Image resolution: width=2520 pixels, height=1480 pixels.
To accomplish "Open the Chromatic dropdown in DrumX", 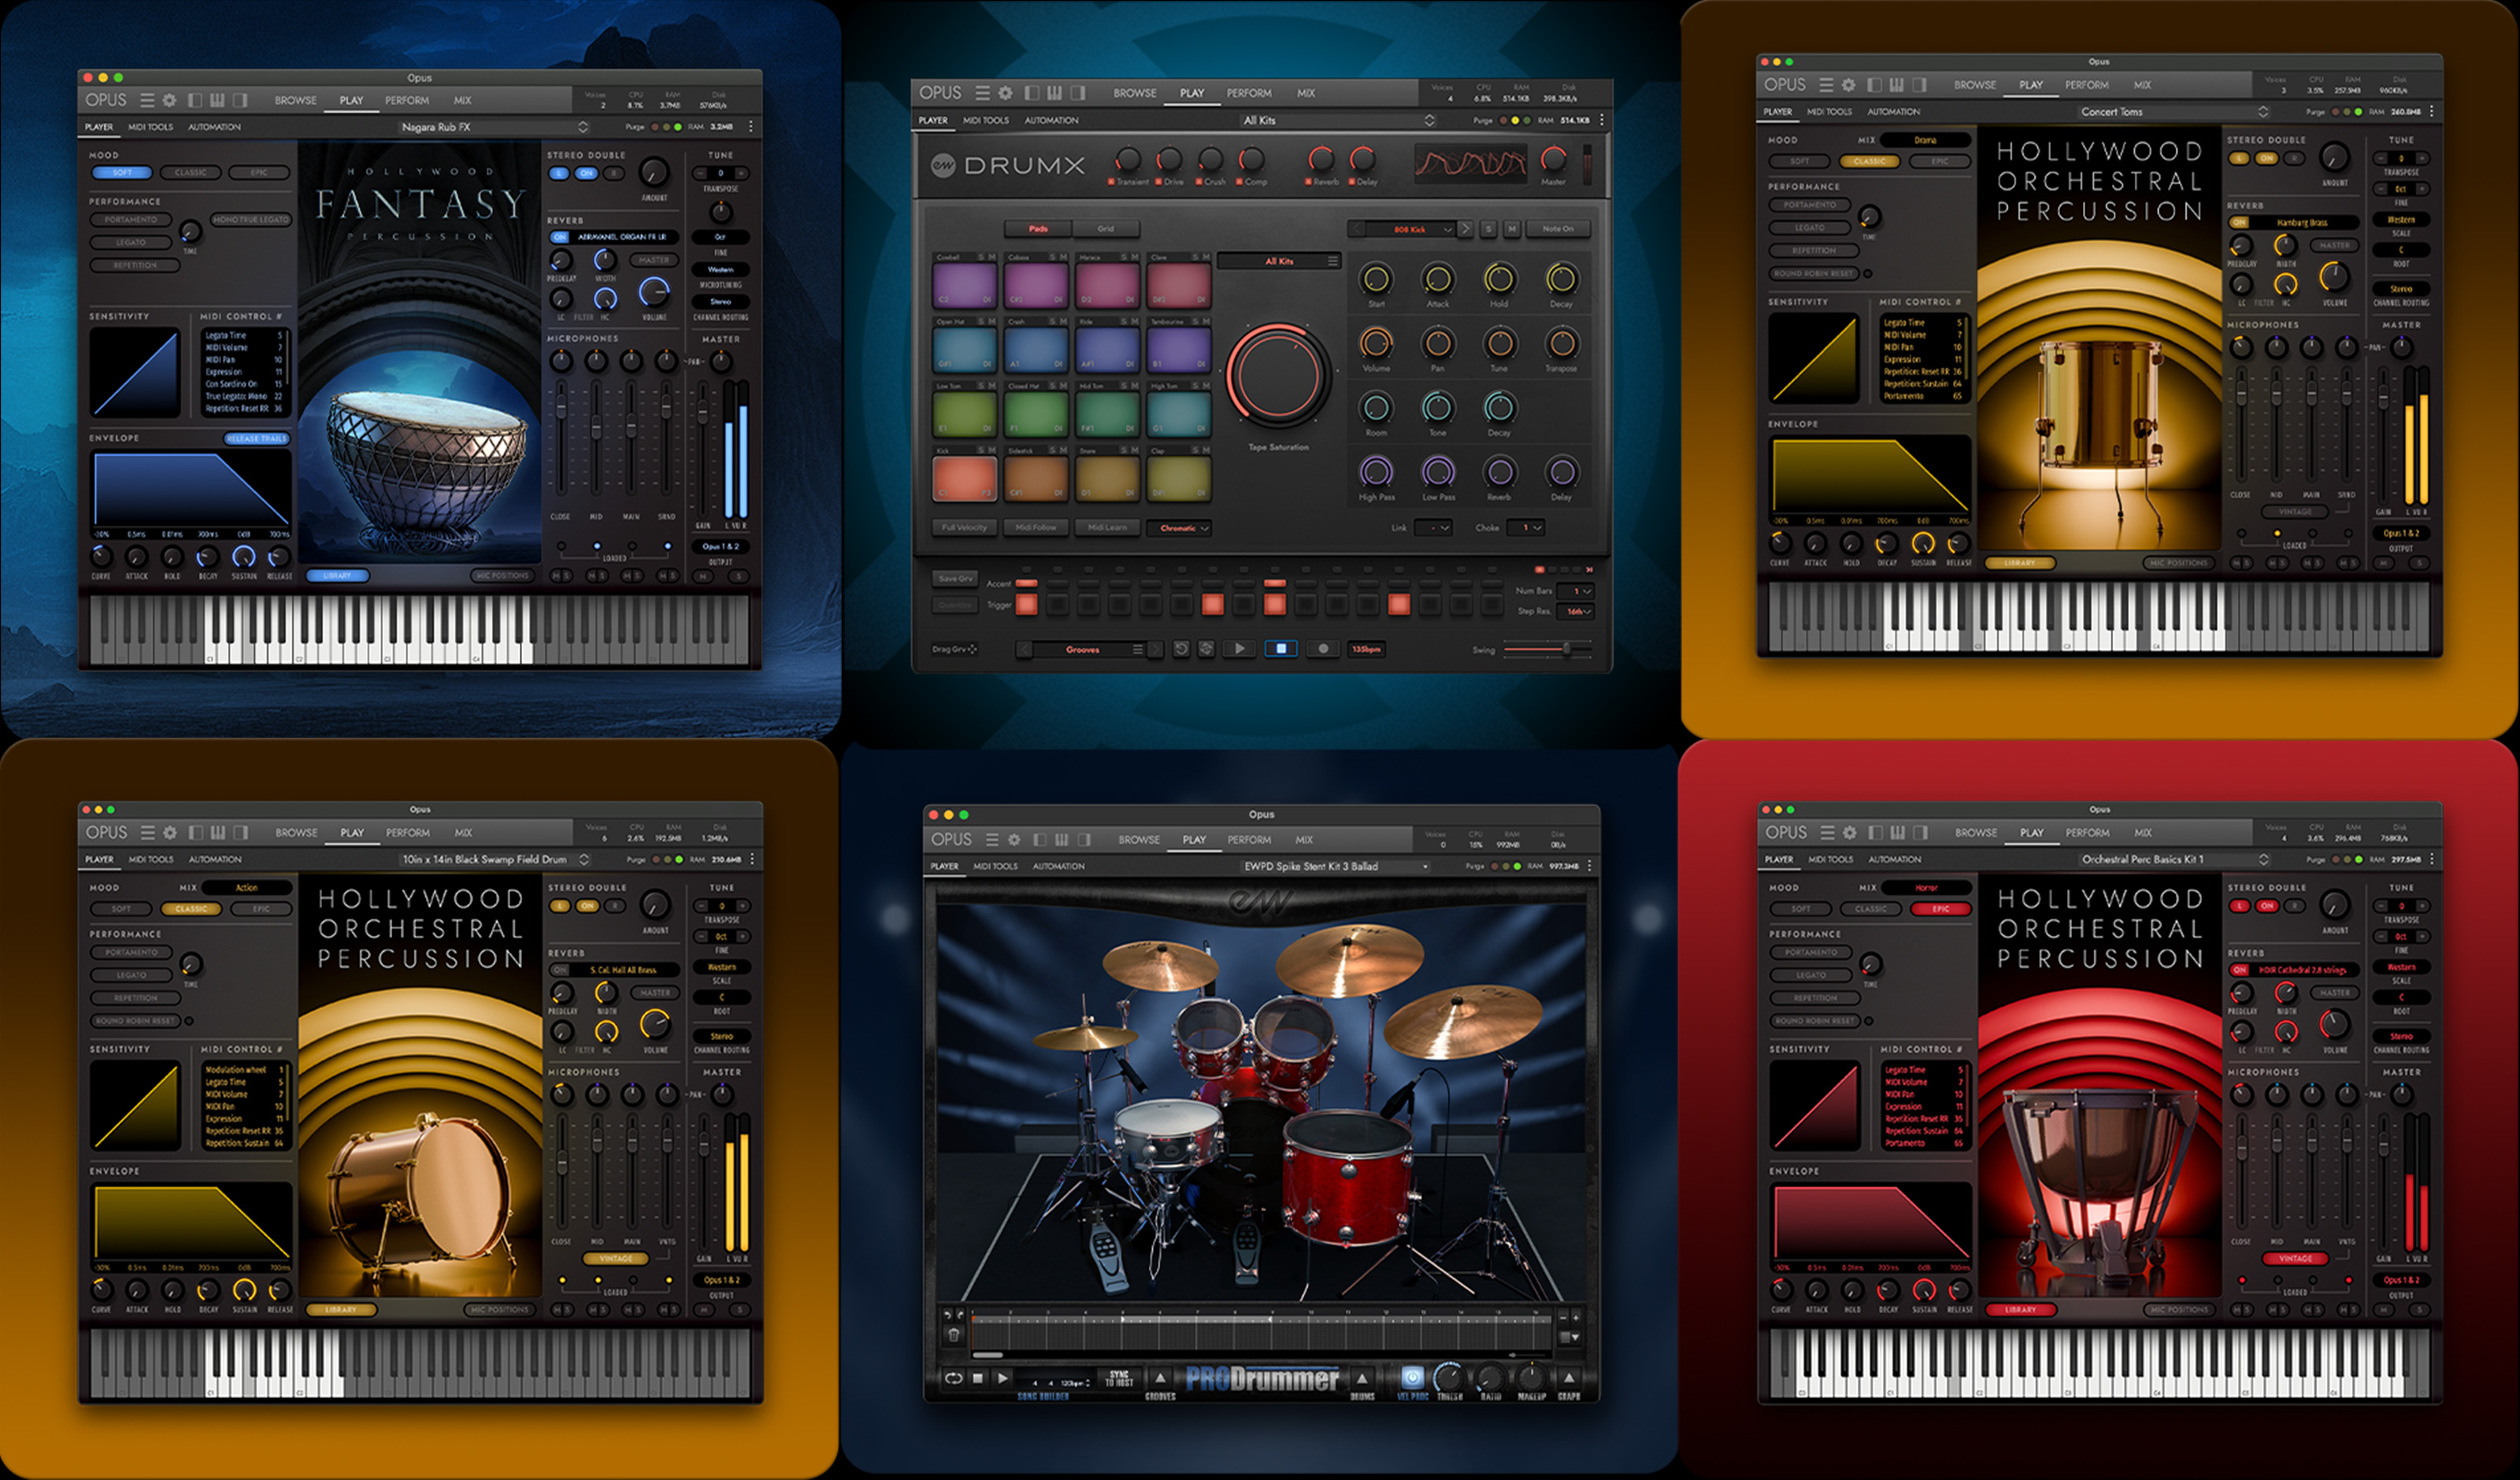I will [x=1179, y=528].
